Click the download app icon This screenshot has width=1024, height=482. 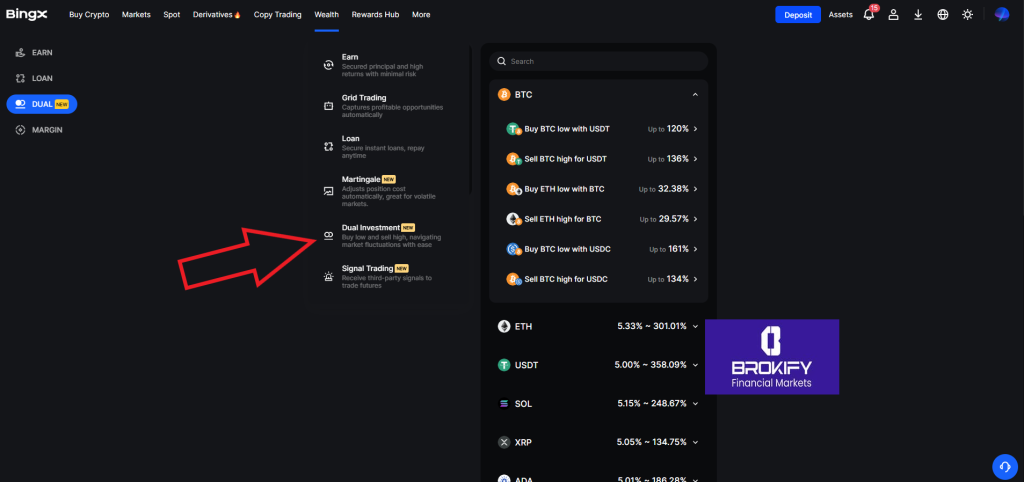point(918,15)
